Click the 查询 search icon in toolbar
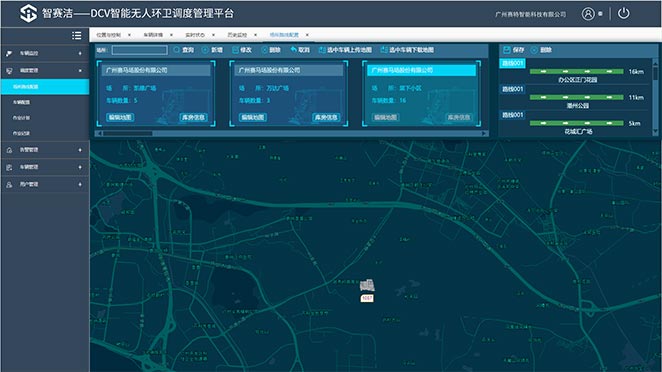The width and height of the screenshot is (662, 372). 177,50
